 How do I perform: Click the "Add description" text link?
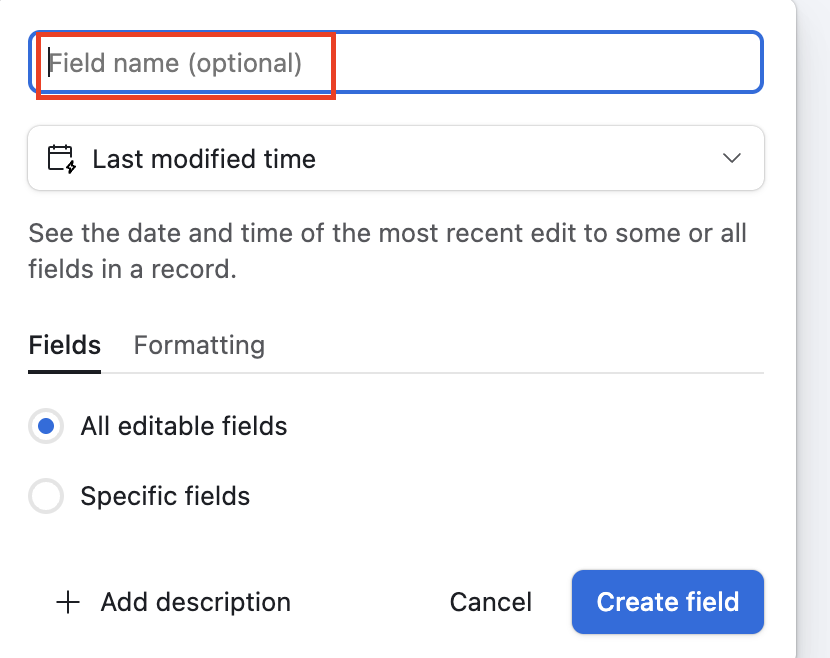[196, 602]
